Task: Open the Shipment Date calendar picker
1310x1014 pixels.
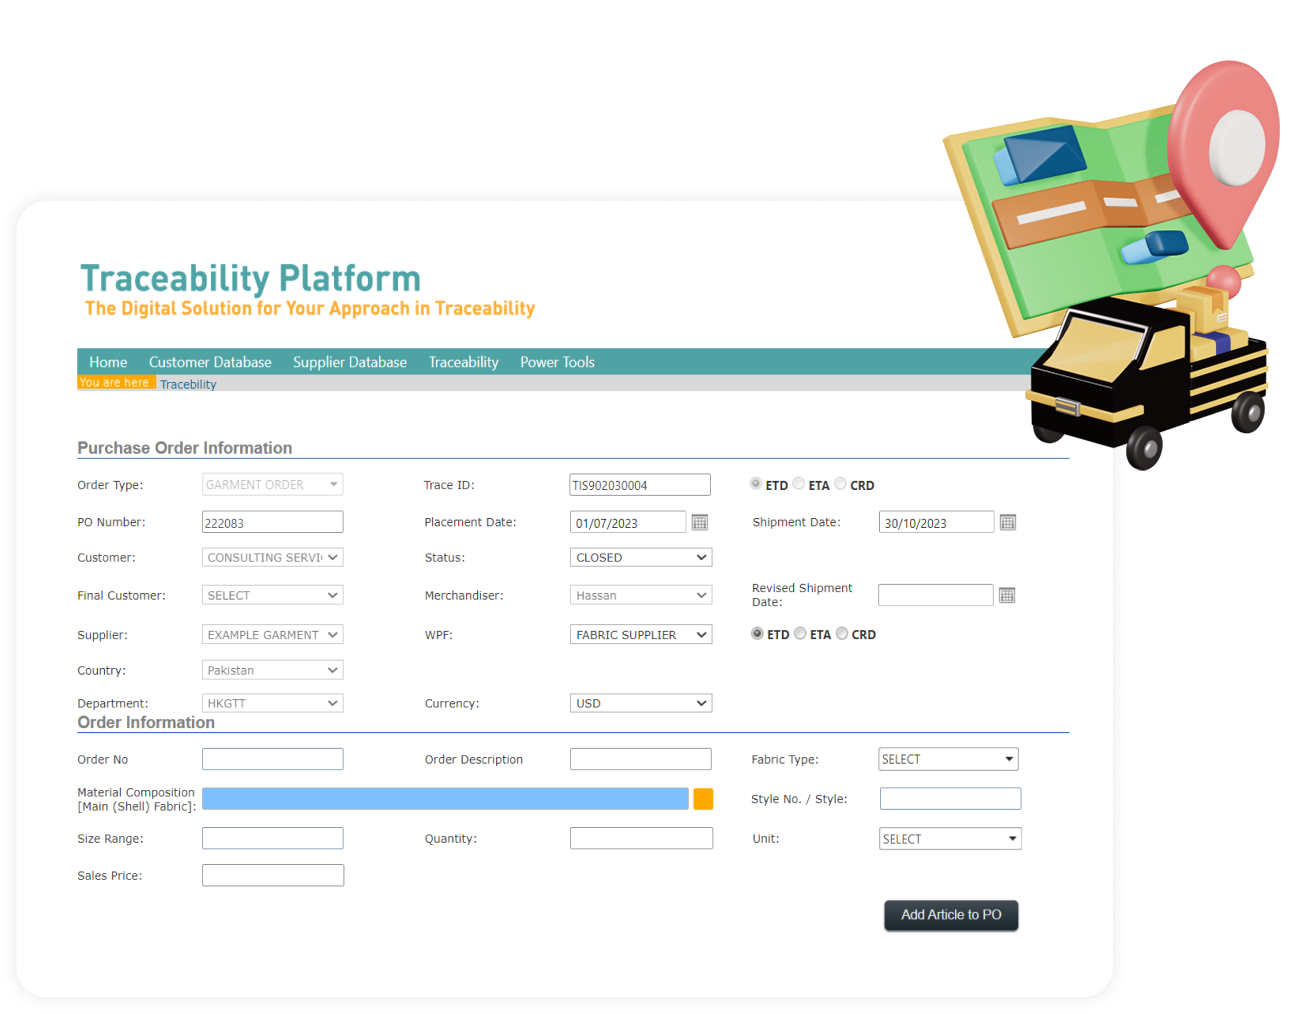Action: 1008,522
